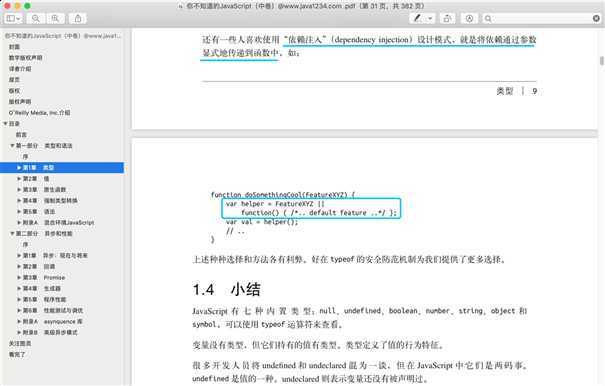Image resolution: width=605 pixels, height=386 pixels.
Task: Click the highlighted code box in the page
Action: [311, 208]
